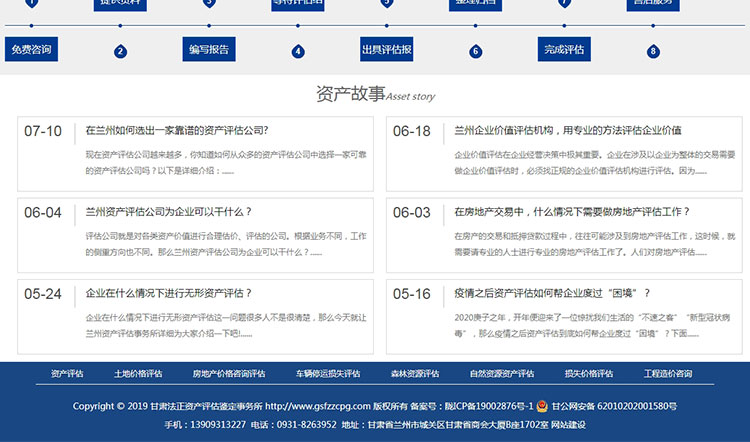
Task: Open article 疫情之后资产评估如何帮企业度过困境
Action: tap(552, 294)
